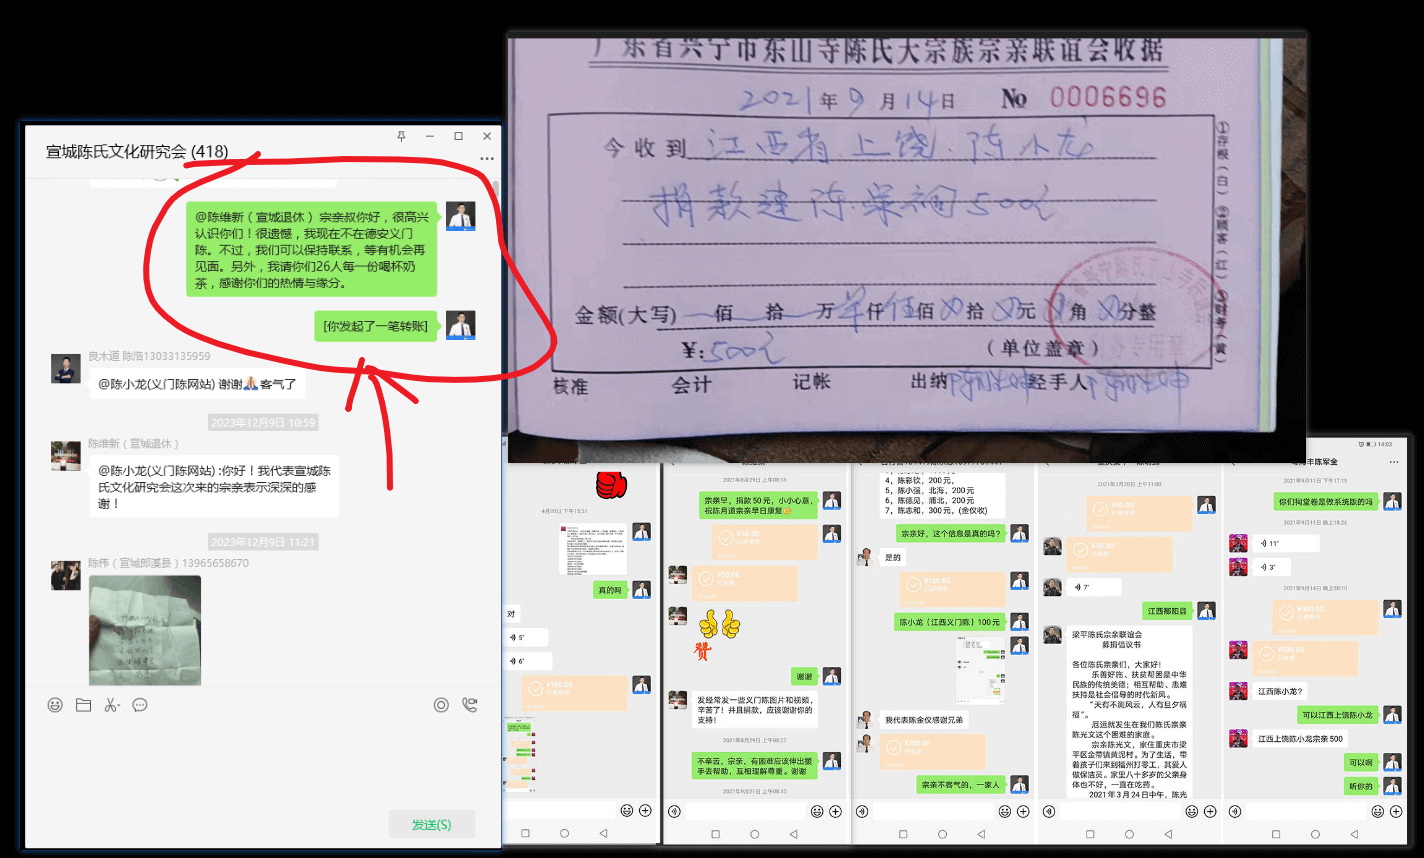Open chat history bubble icon
Image resolution: width=1424 pixels, height=858 pixels.
click(140, 705)
